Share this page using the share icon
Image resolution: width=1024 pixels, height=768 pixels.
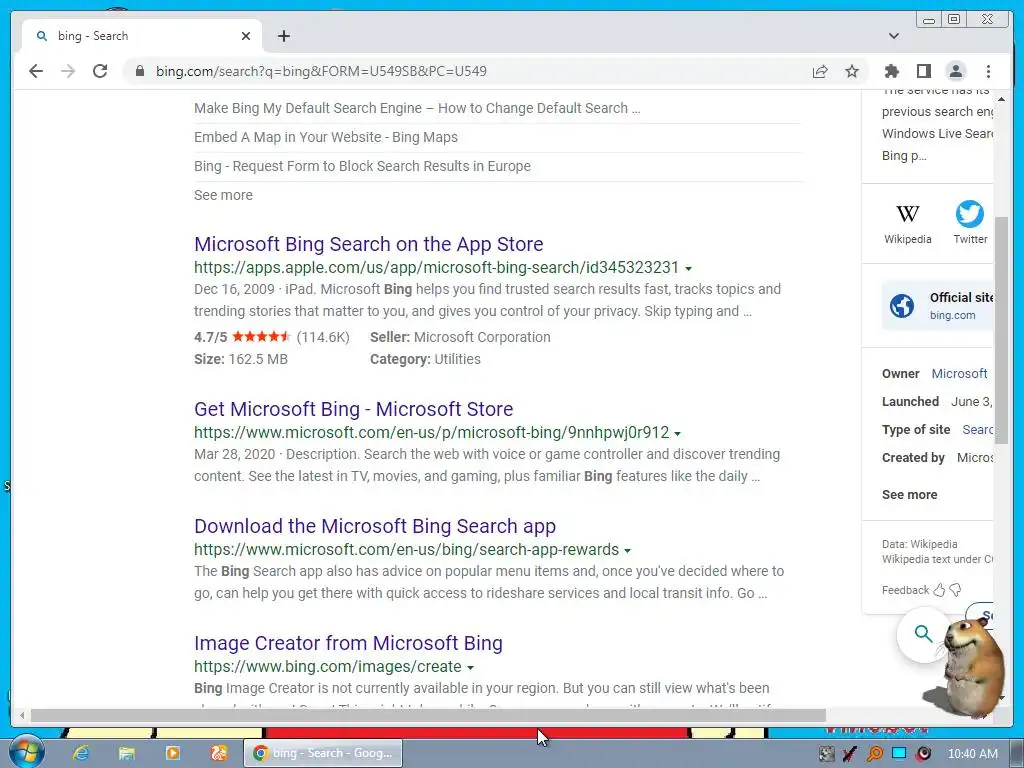820,71
